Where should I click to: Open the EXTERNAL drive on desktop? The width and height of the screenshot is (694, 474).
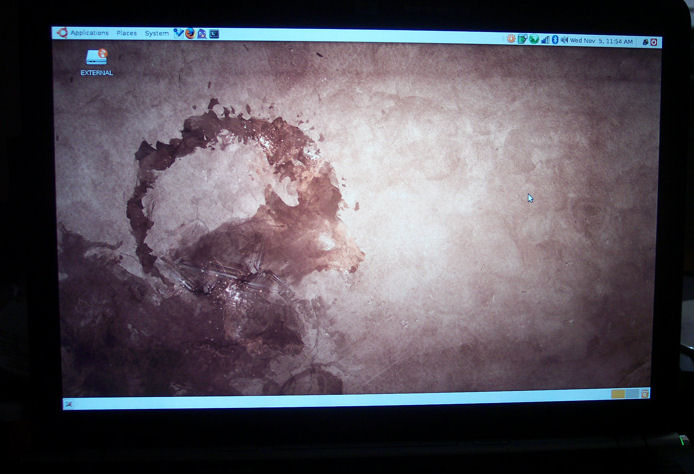click(x=96, y=62)
